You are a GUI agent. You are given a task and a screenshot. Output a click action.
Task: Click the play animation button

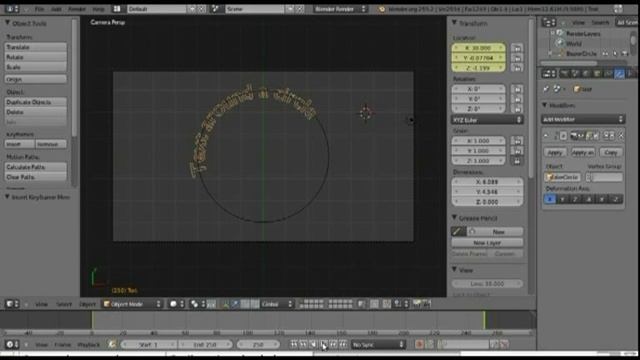(323, 345)
